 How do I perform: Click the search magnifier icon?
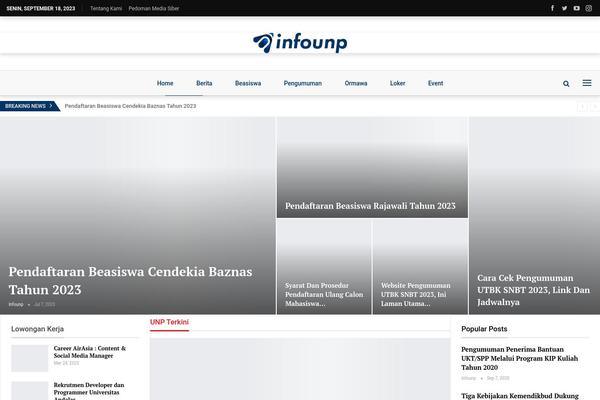point(566,83)
